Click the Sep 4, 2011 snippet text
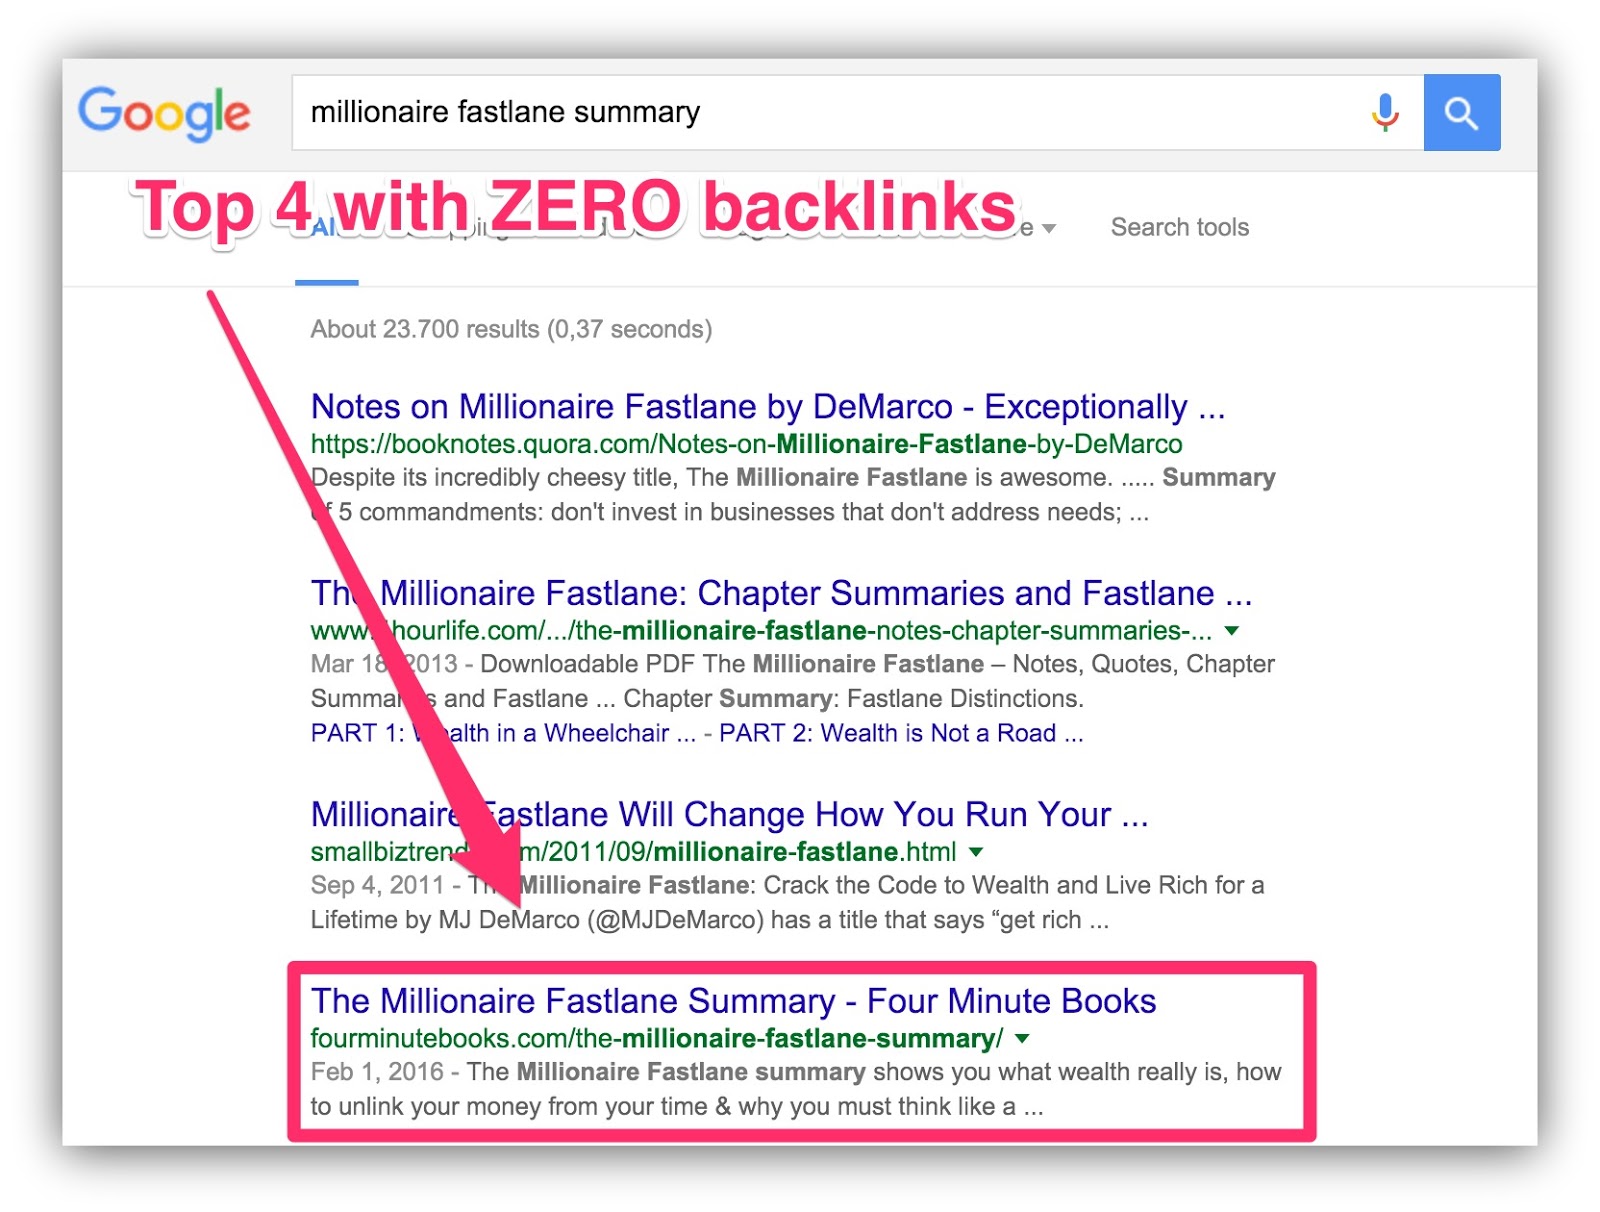The width and height of the screenshot is (1600, 1212). click(787, 885)
